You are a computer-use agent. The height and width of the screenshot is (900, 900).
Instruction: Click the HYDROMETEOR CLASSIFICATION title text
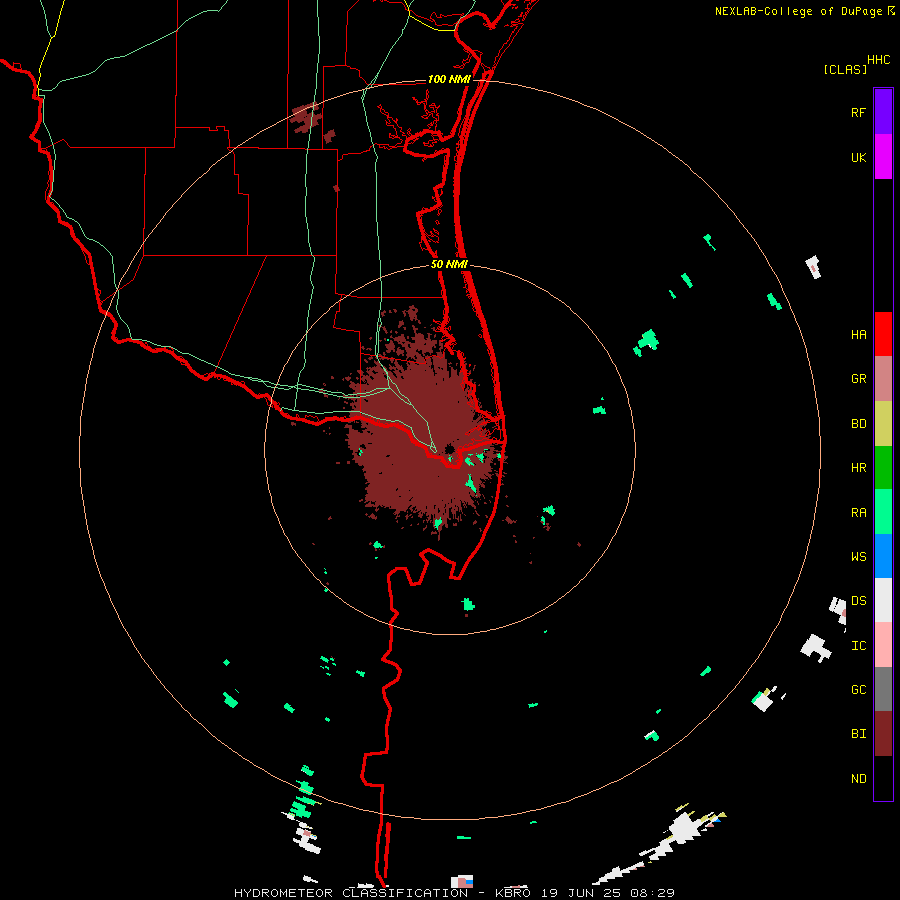click(351, 893)
